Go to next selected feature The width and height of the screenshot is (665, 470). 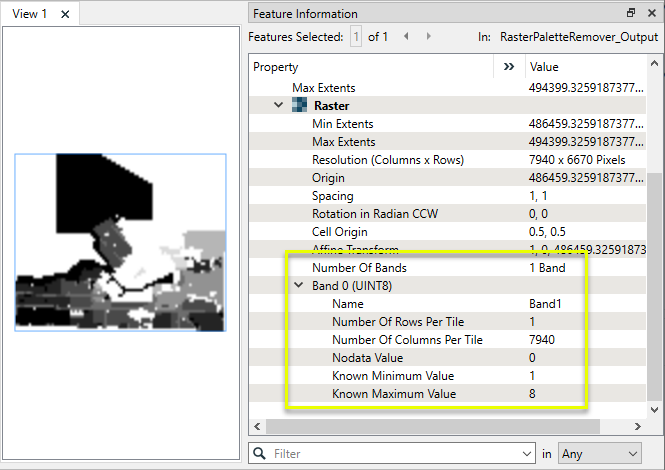[430, 37]
